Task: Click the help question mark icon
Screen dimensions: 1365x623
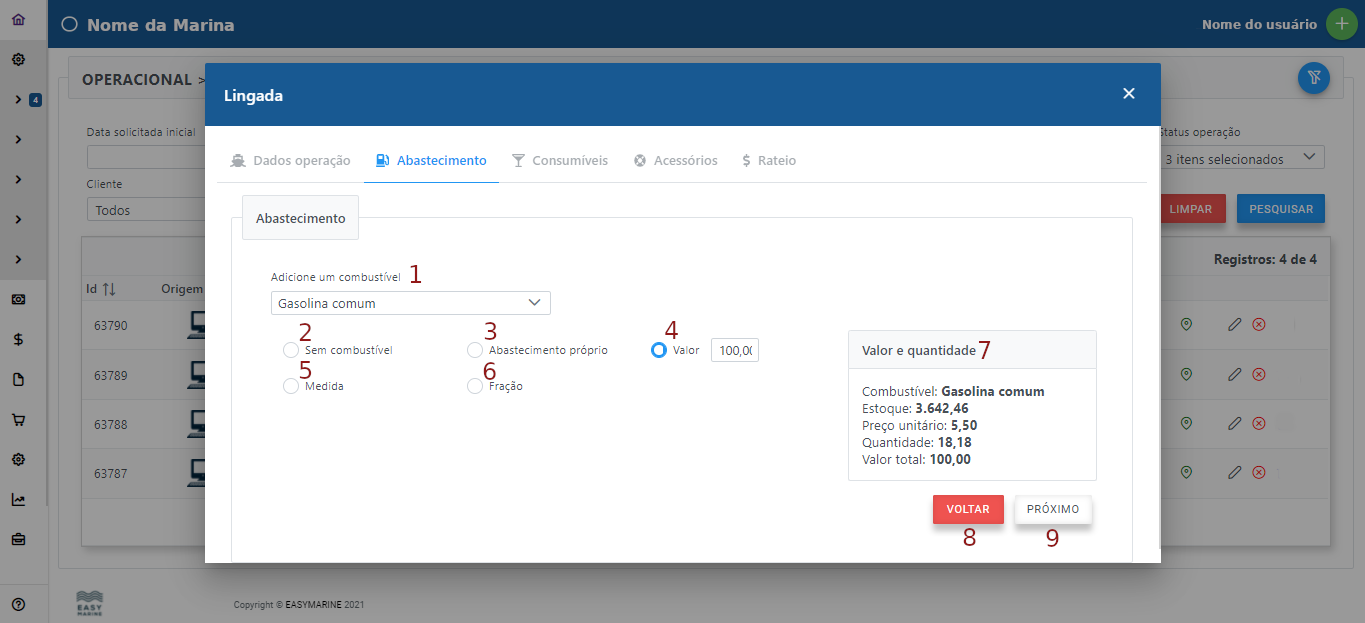Action: pyautogui.click(x=18, y=604)
